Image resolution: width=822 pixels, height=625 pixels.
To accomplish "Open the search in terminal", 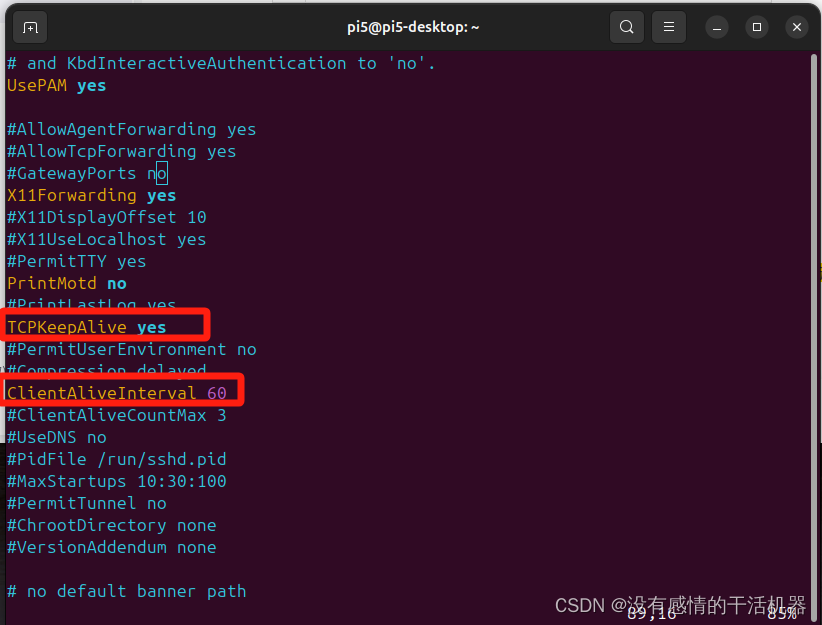I will 627,27.
